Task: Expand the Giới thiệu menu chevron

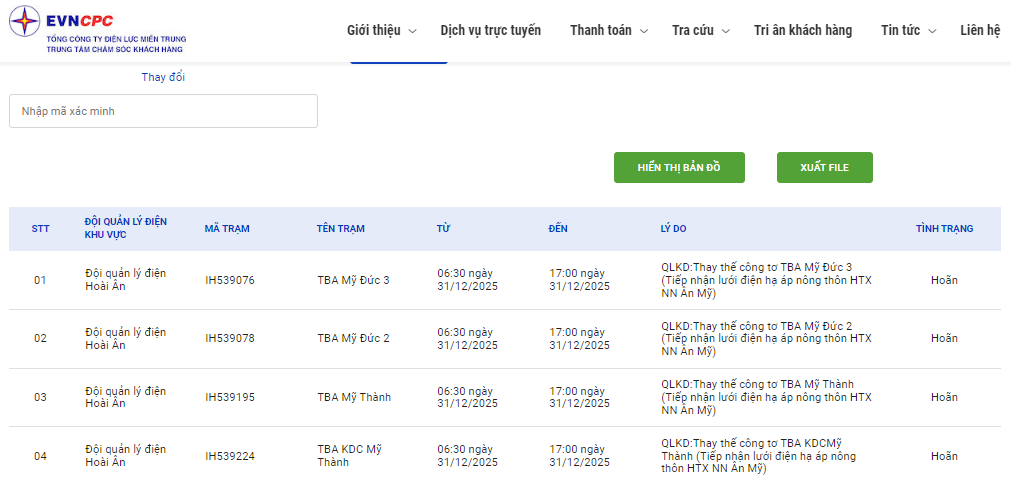Action: pyautogui.click(x=413, y=31)
